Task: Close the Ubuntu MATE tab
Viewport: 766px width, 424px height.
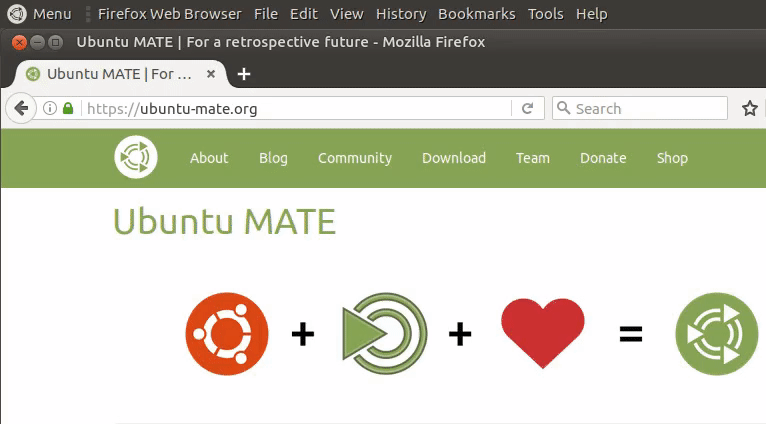Action: tap(211, 74)
